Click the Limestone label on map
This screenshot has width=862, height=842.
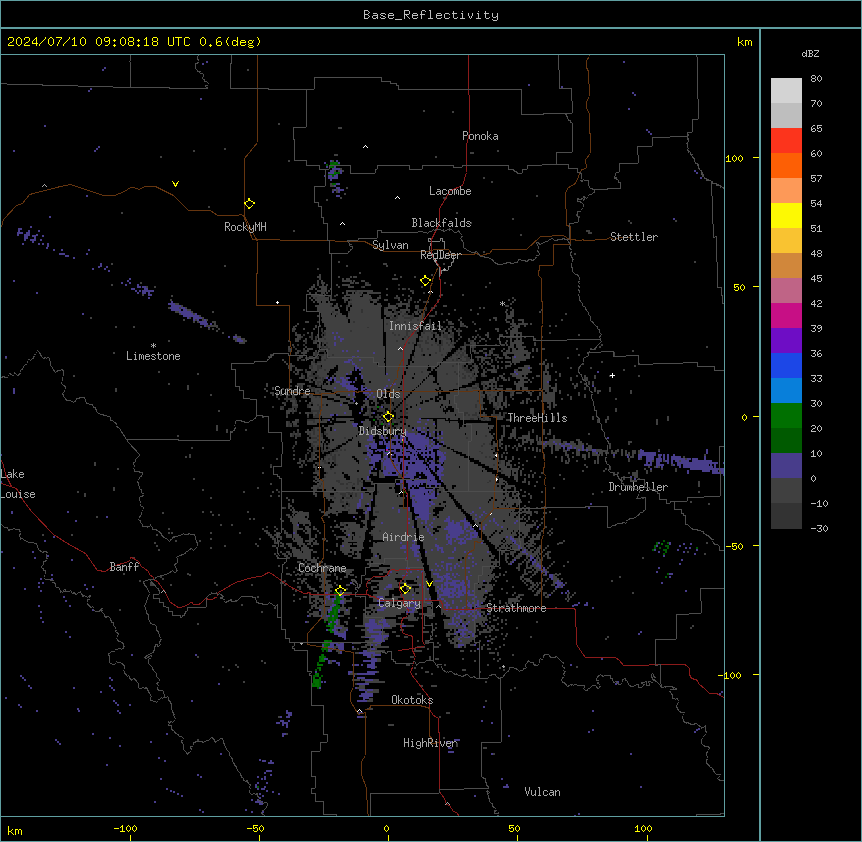click(153, 356)
